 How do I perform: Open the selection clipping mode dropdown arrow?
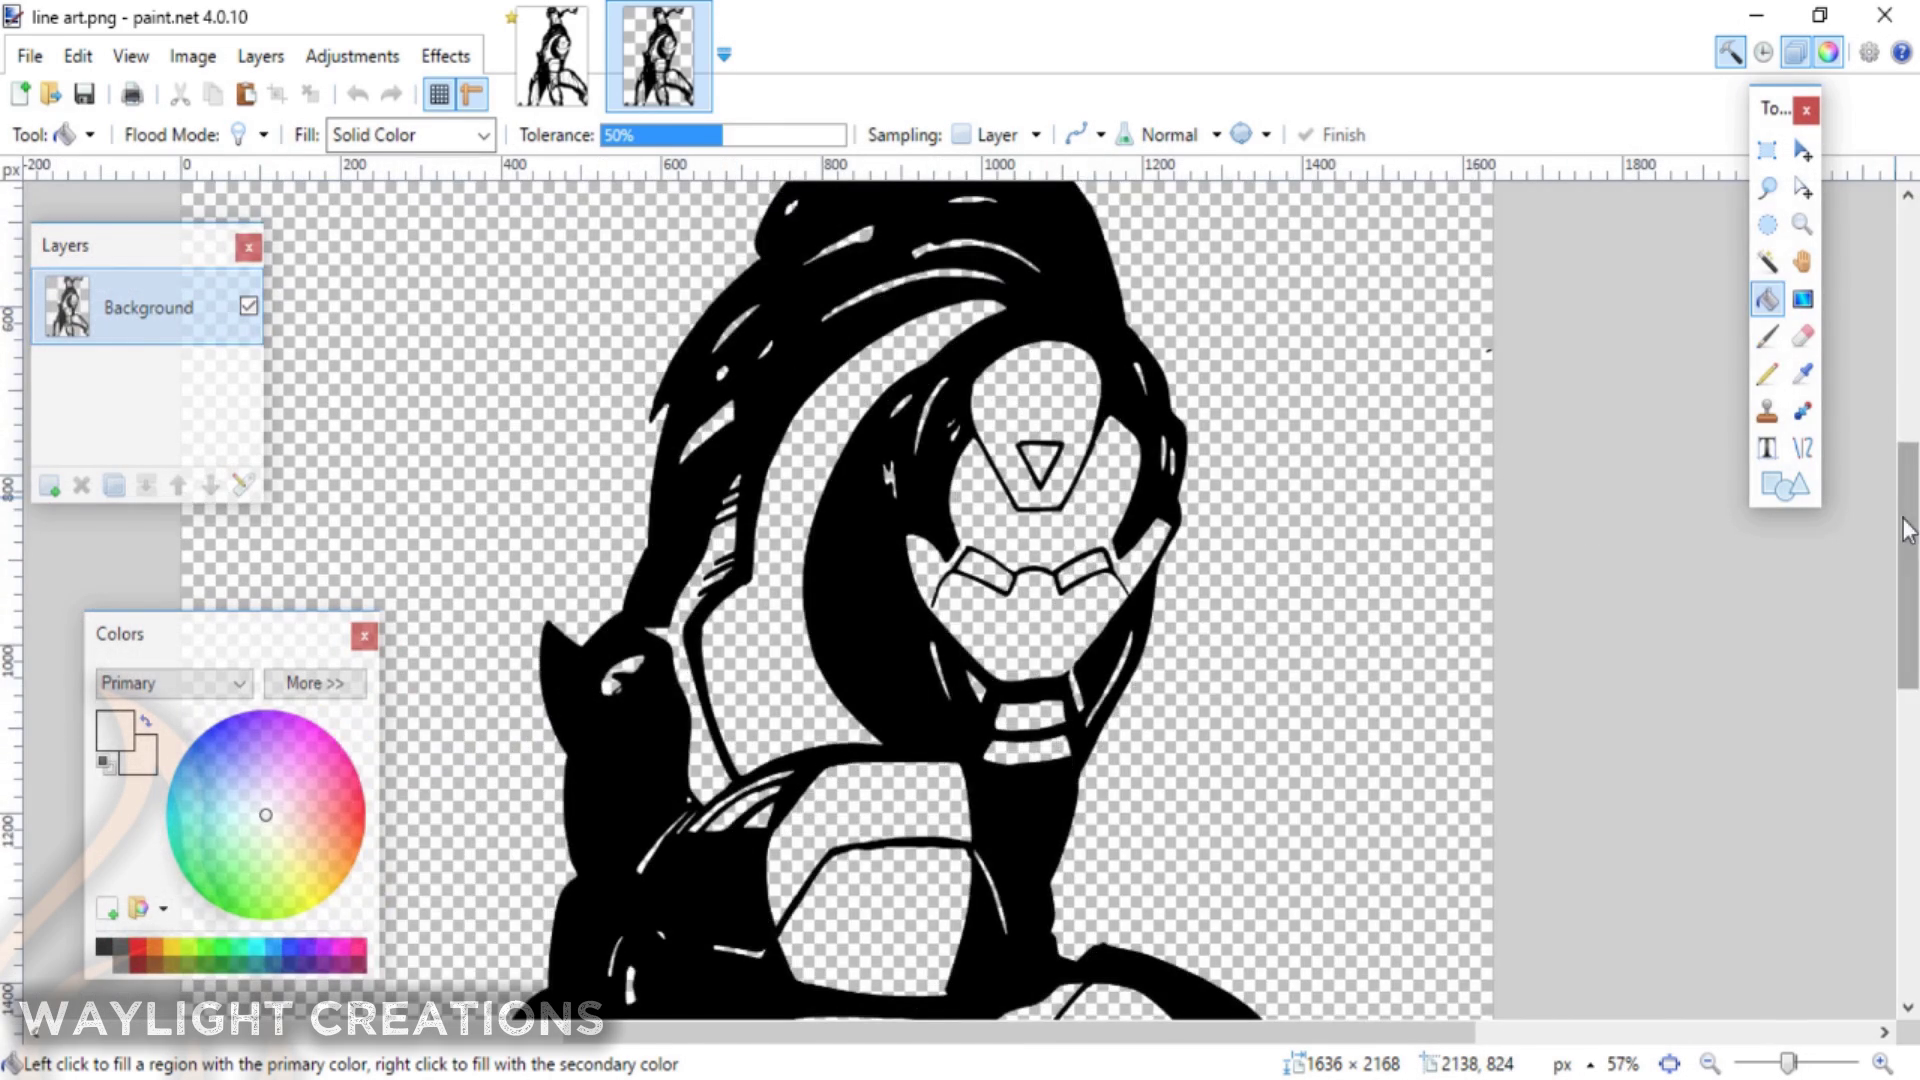point(1266,135)
